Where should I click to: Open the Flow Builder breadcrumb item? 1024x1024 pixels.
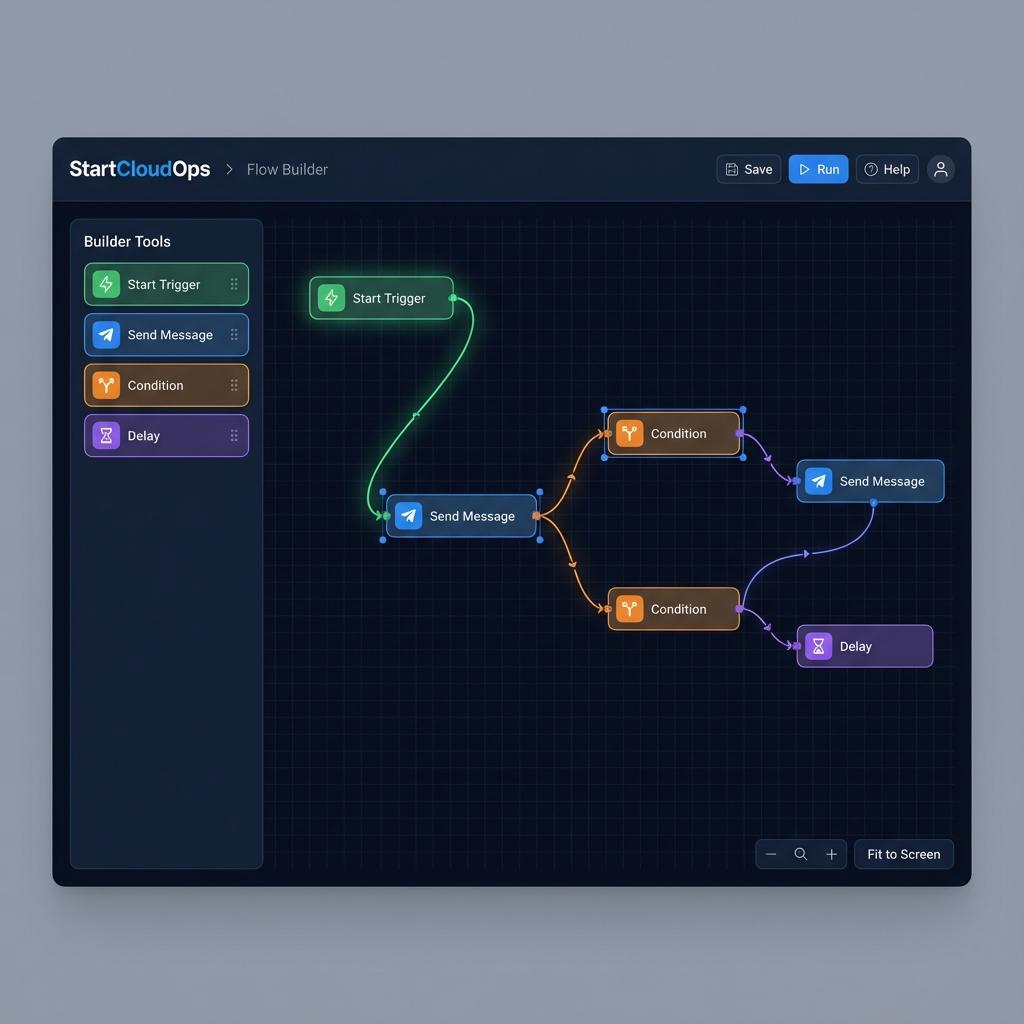(x=287, y=169)
